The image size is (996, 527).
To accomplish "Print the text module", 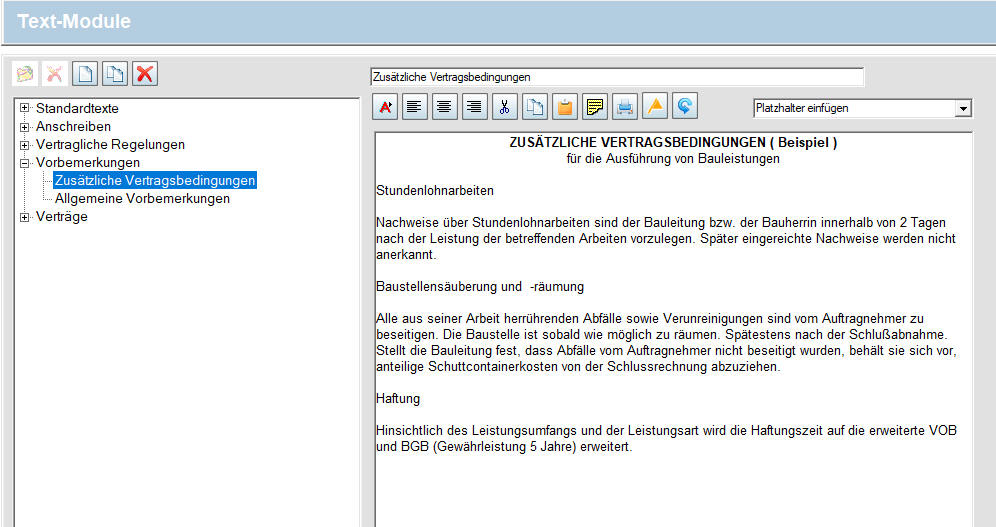I will (625, 107).
